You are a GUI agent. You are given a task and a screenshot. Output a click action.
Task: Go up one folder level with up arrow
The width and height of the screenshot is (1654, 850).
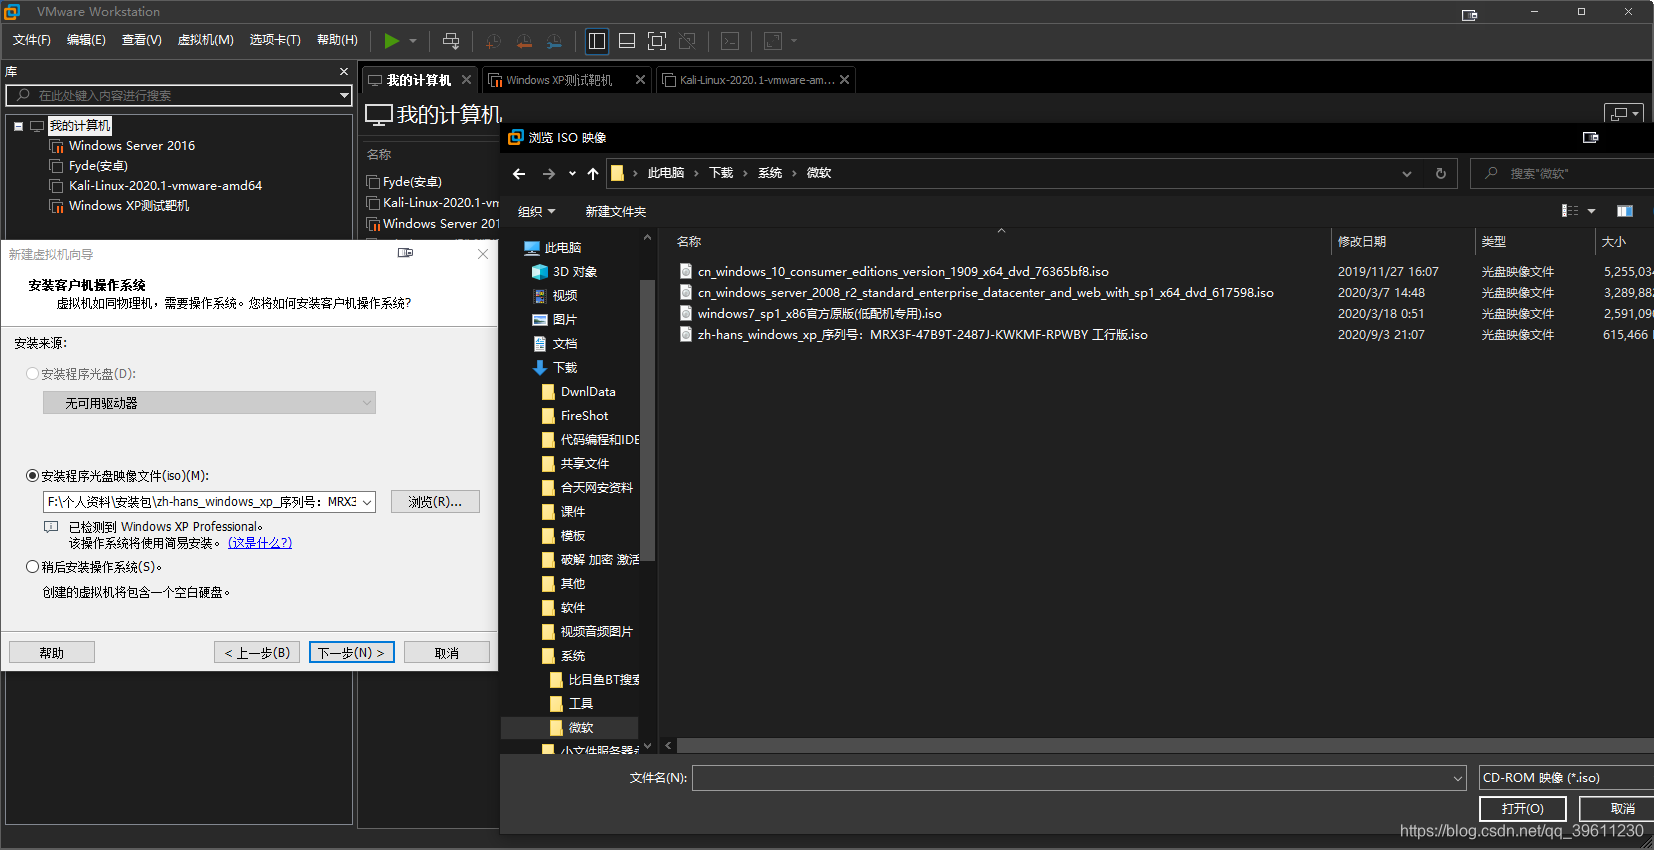pyautogui.click(x=593, y=173)
